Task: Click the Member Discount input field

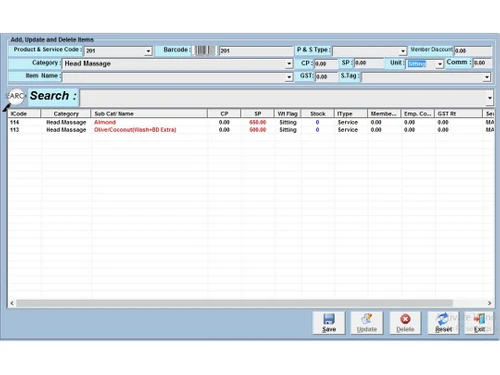Action: [473, 51]
